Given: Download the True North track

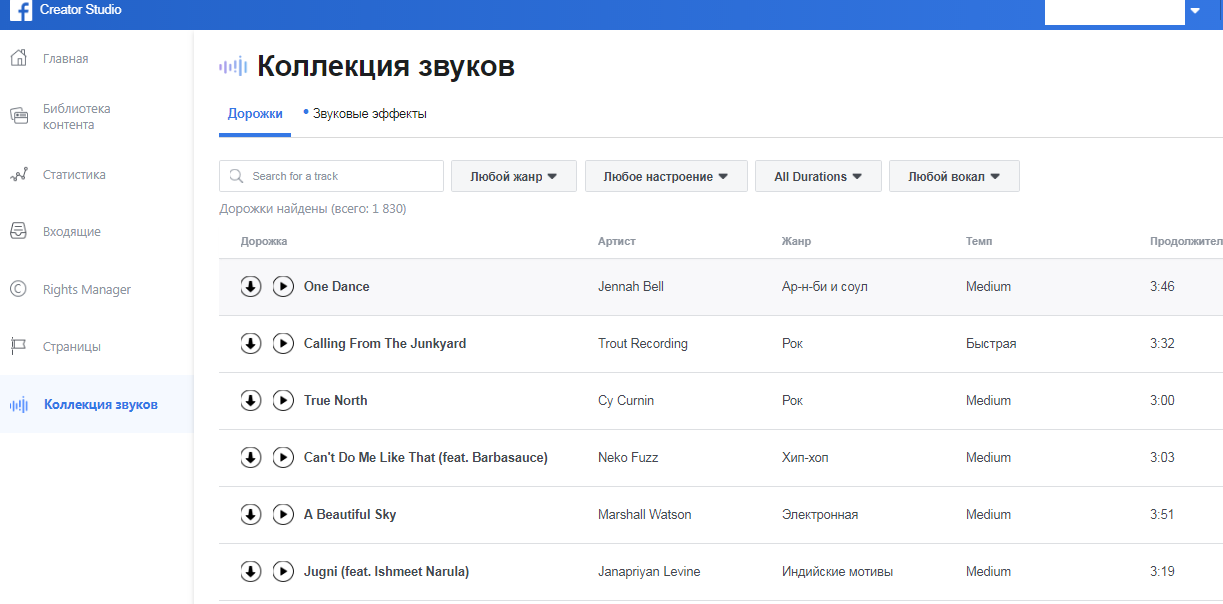Looking at the screenshot, I should click(251, 400).
